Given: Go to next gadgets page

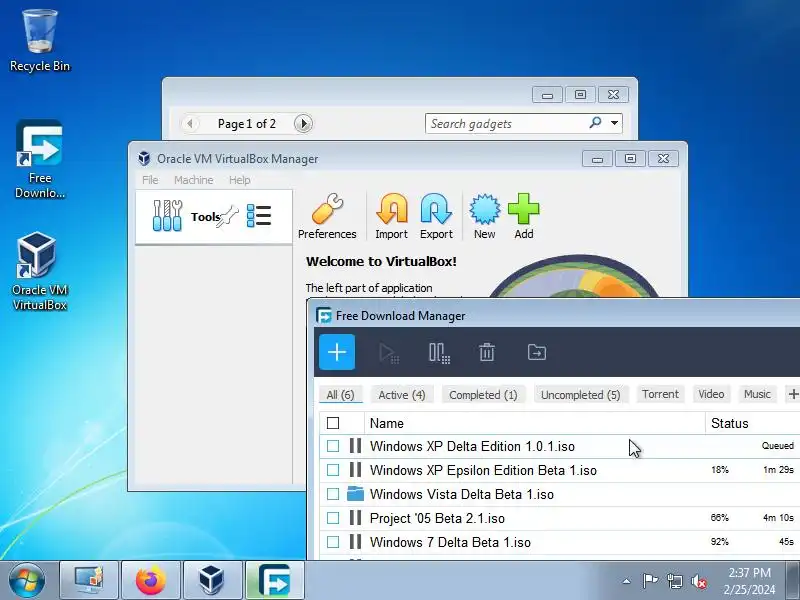Looking at the screenshot, I should [303, 123].
